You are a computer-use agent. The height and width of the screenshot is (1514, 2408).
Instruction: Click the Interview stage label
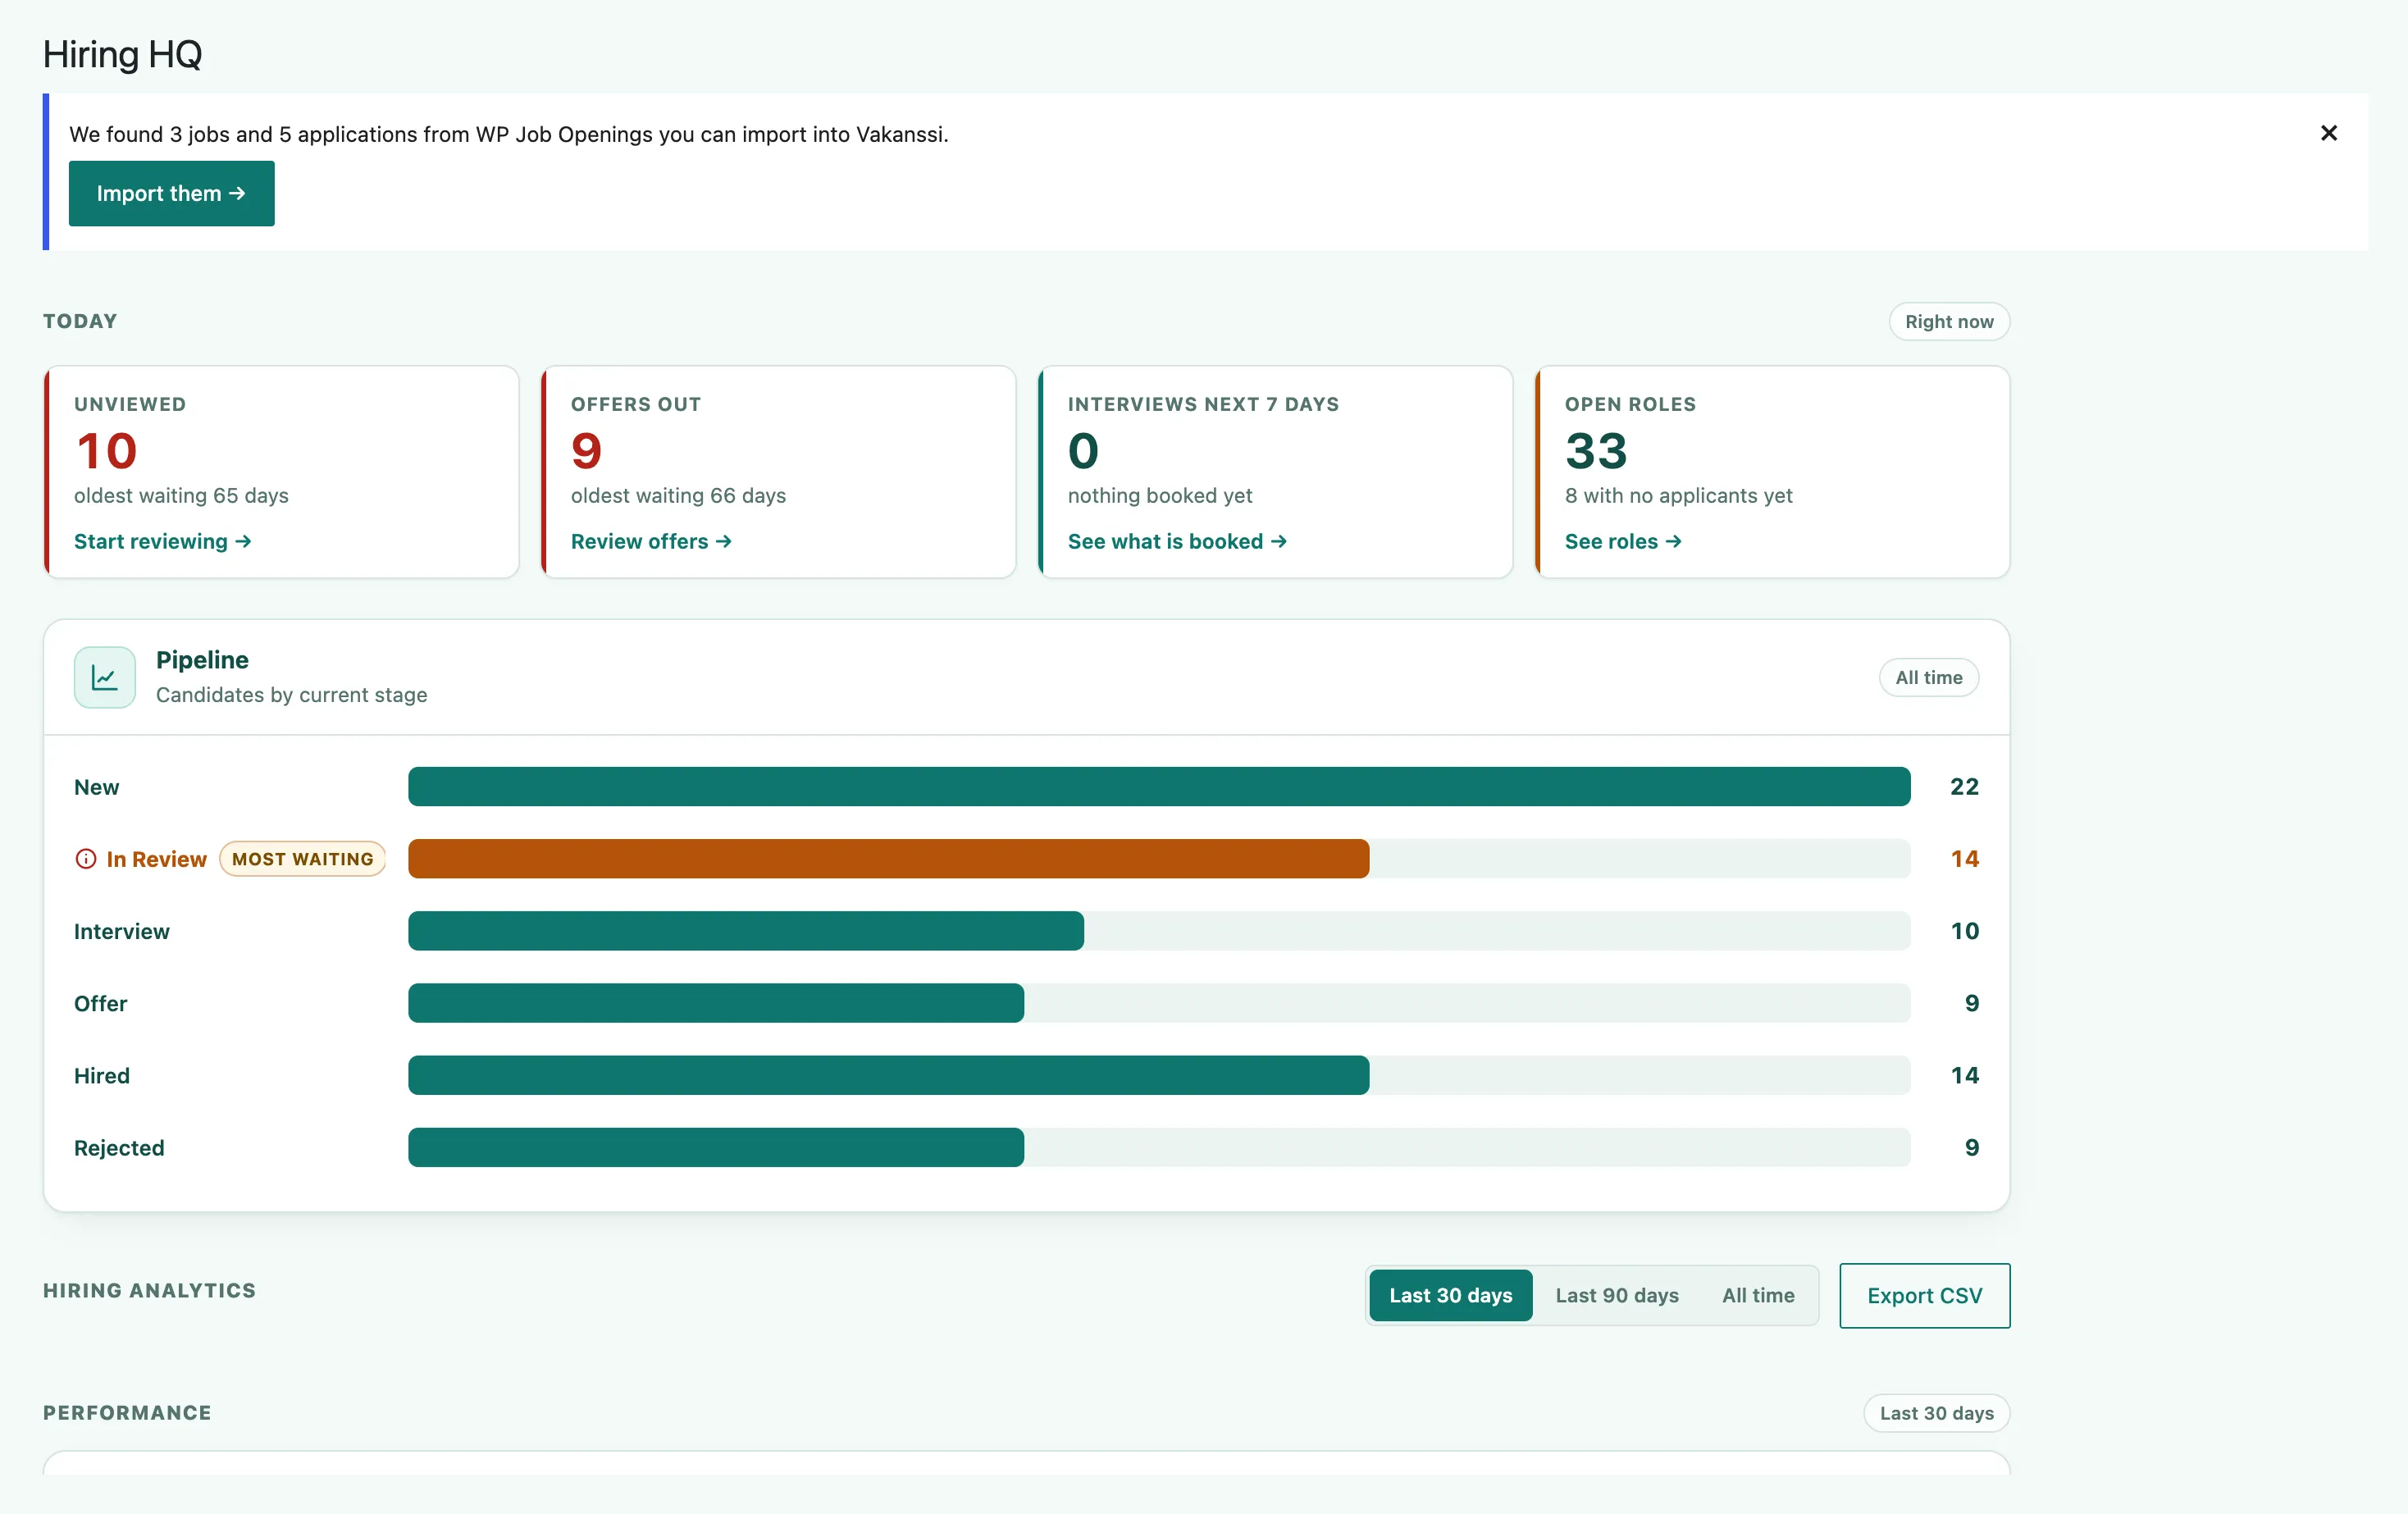pos(122,931)
